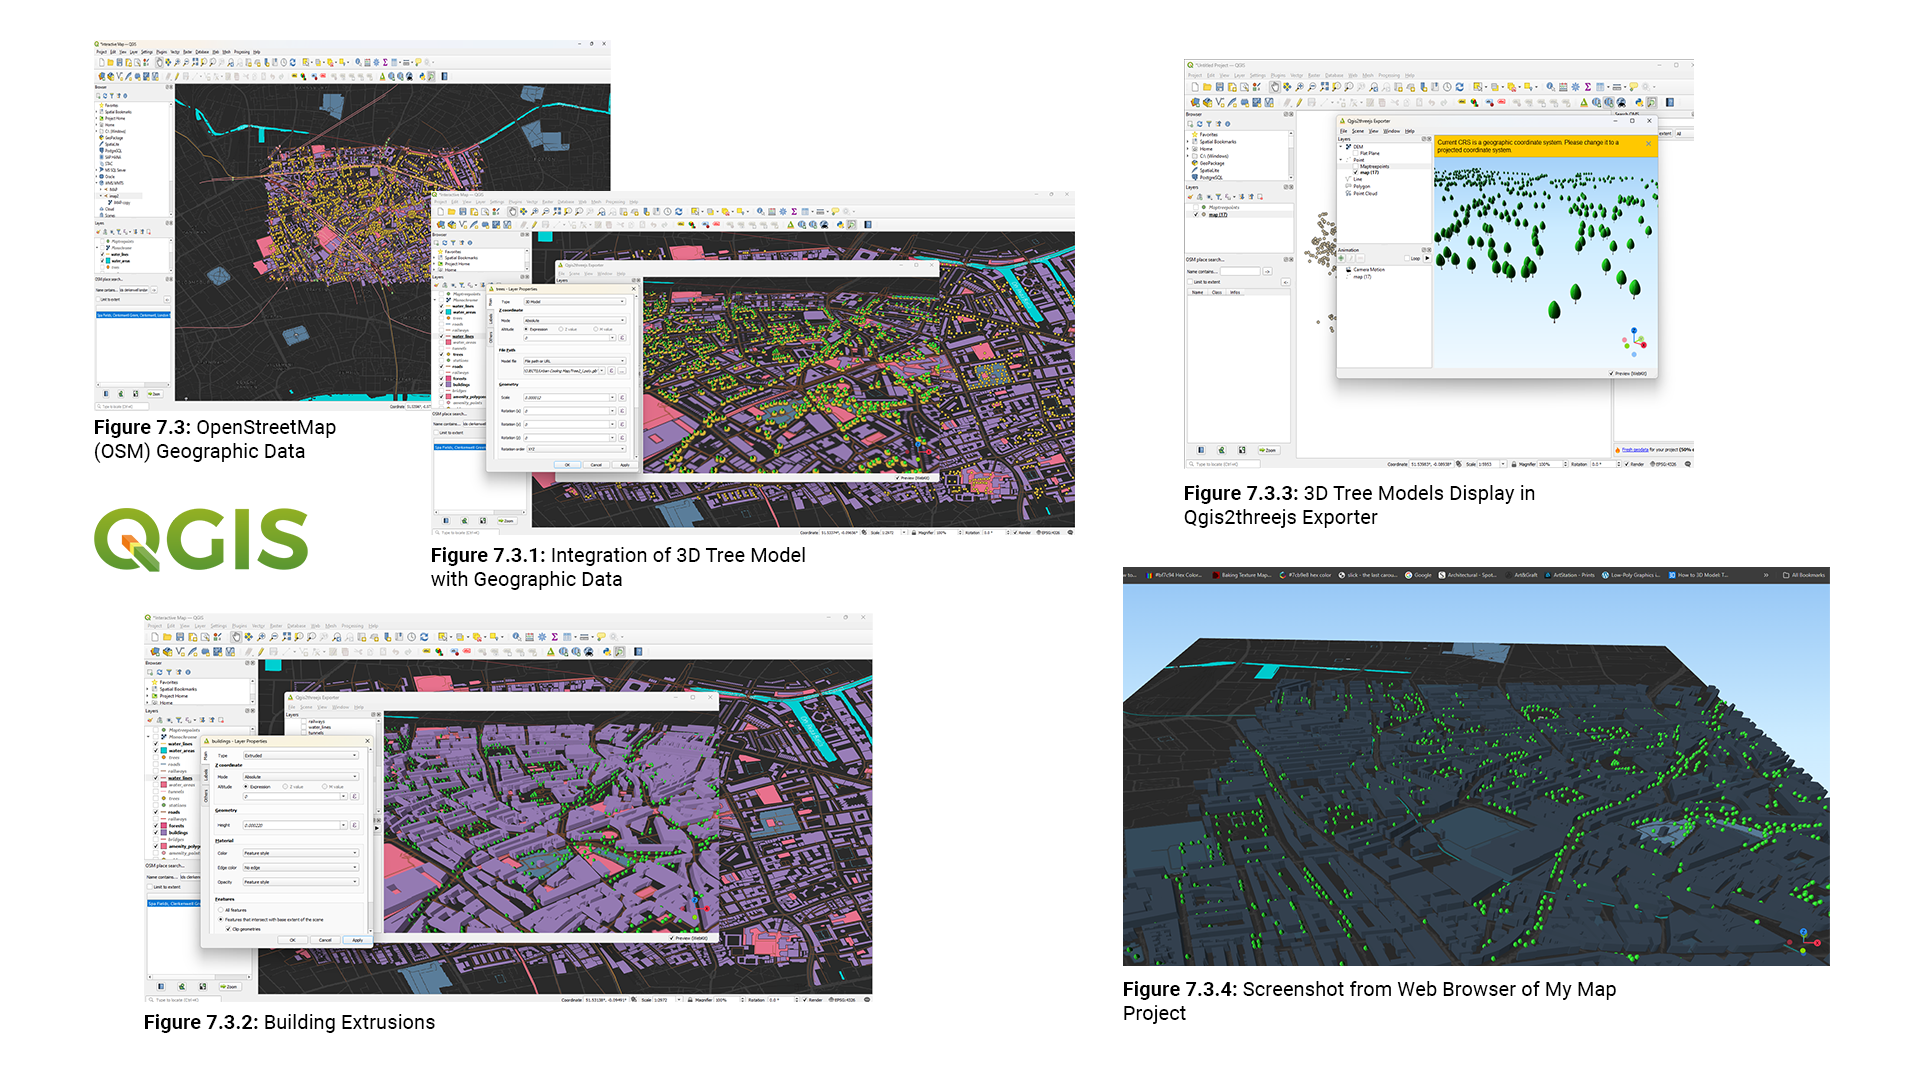Open Python Console icon in Untitled Project QGIS
This screenshot has height=1080, width=1920.
[1639, 102]
